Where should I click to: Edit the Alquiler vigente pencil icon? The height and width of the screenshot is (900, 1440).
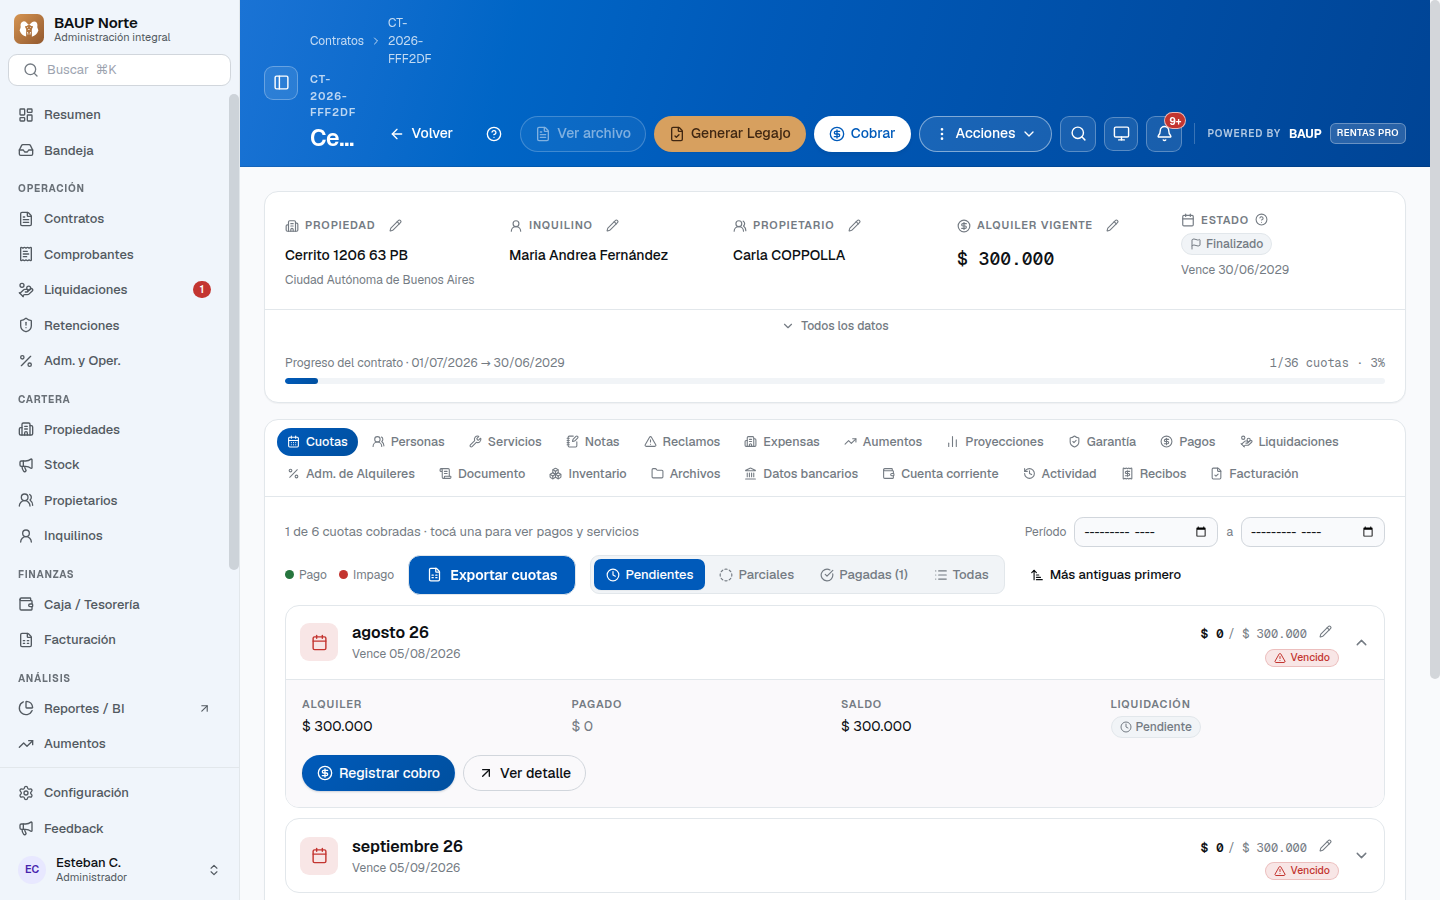point(1112,226)
